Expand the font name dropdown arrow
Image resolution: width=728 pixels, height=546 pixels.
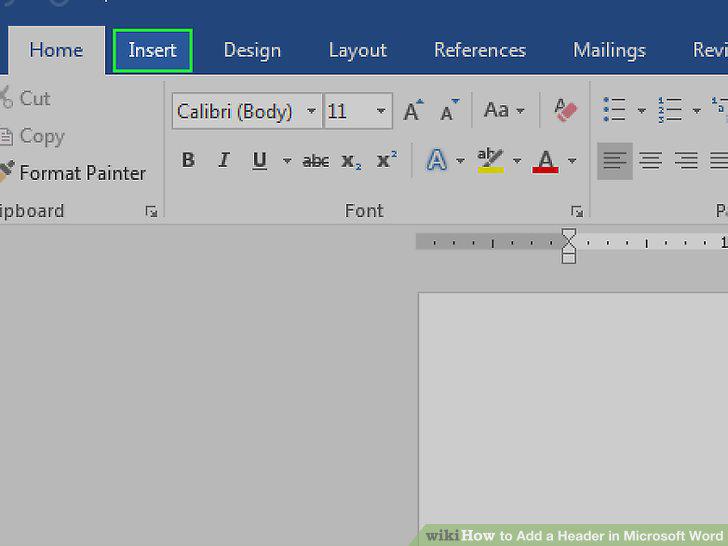click(x=312, y=111)
